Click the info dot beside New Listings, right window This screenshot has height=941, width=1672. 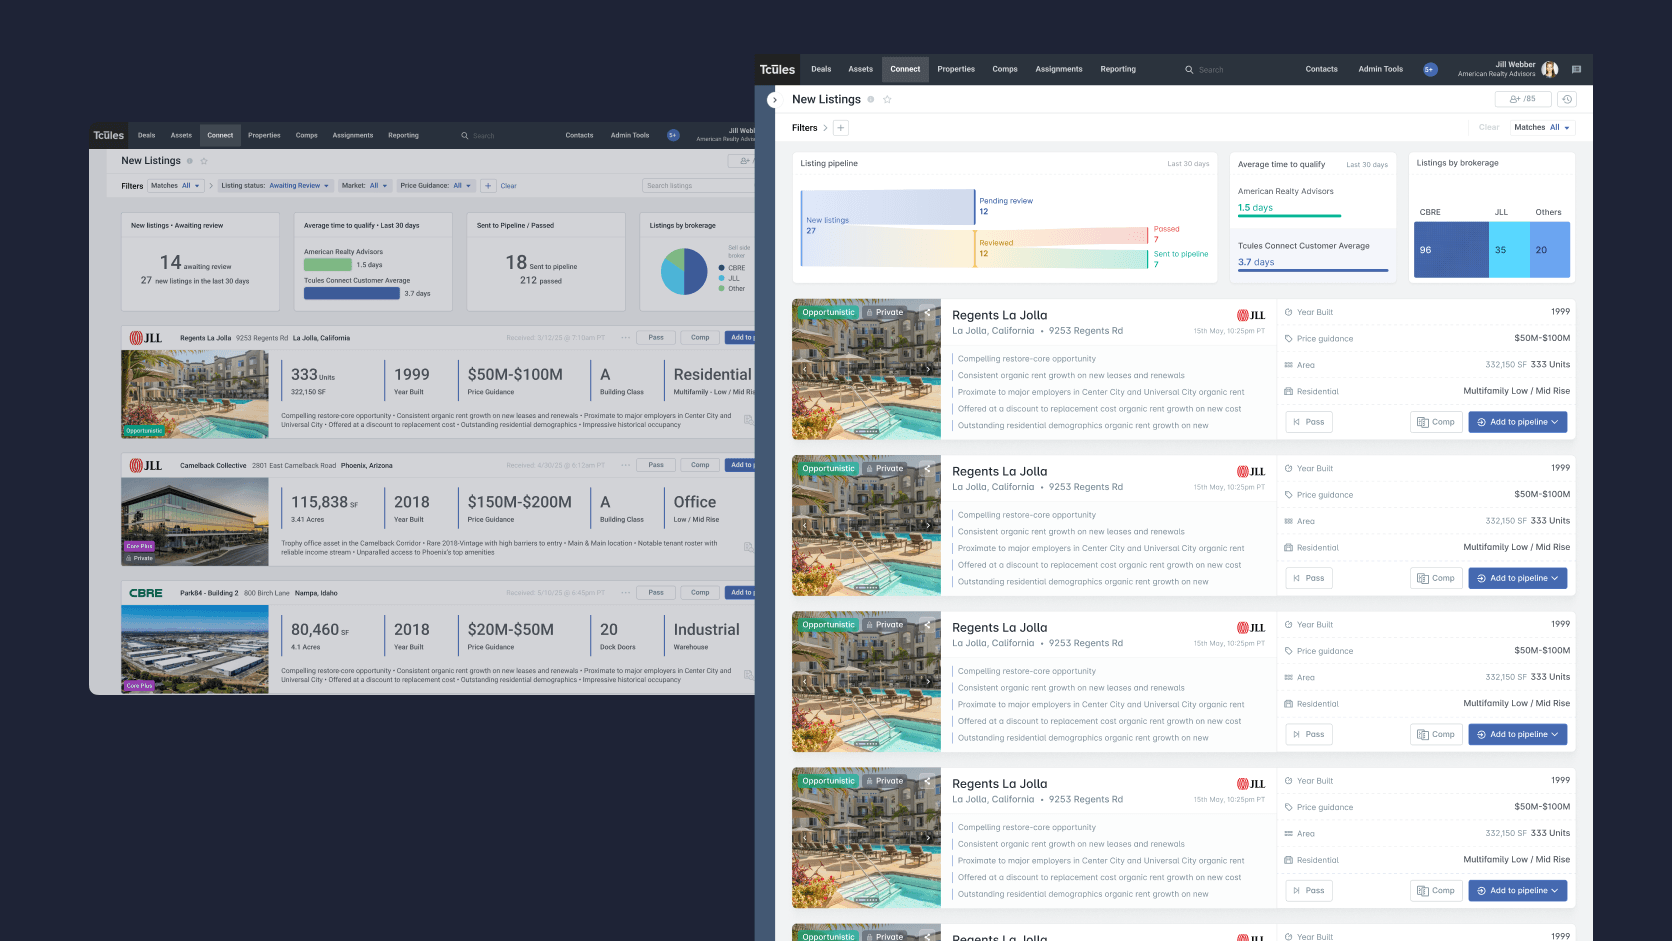pyautogui.click(x=871, y=99)
